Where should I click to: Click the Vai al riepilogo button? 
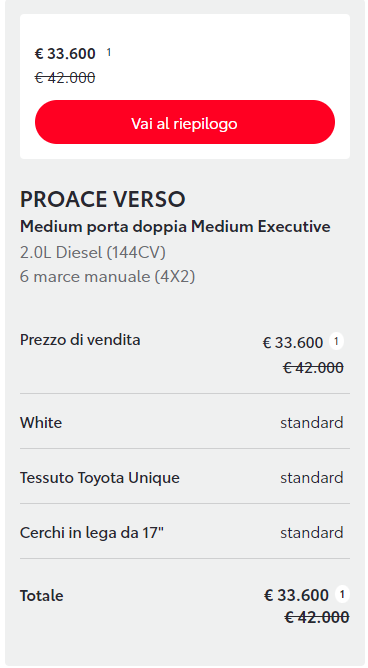[185, 122]
